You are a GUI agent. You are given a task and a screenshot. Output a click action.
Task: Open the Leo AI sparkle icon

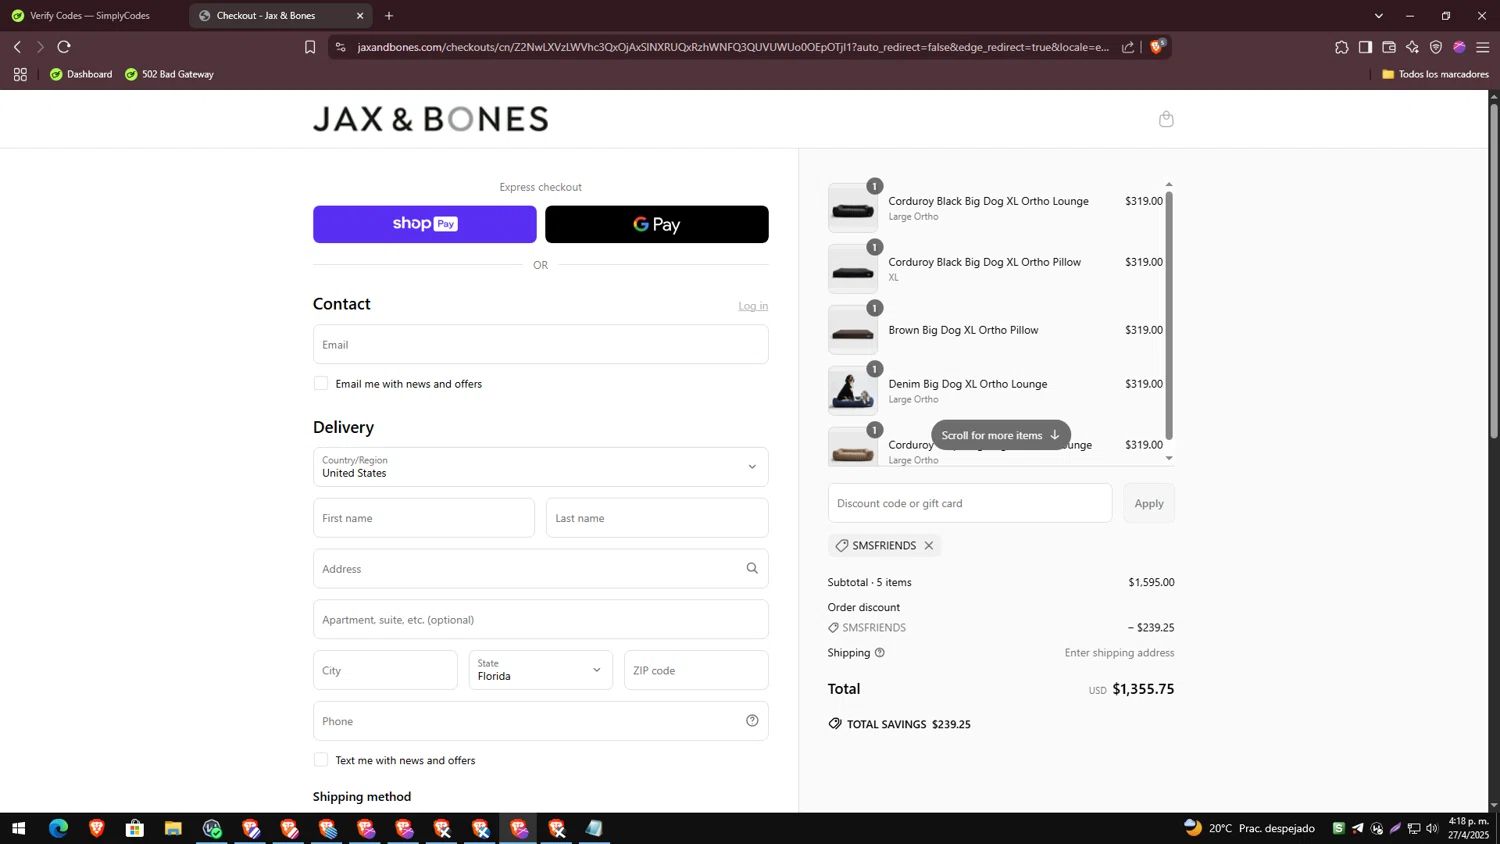tap(1412, 47)
